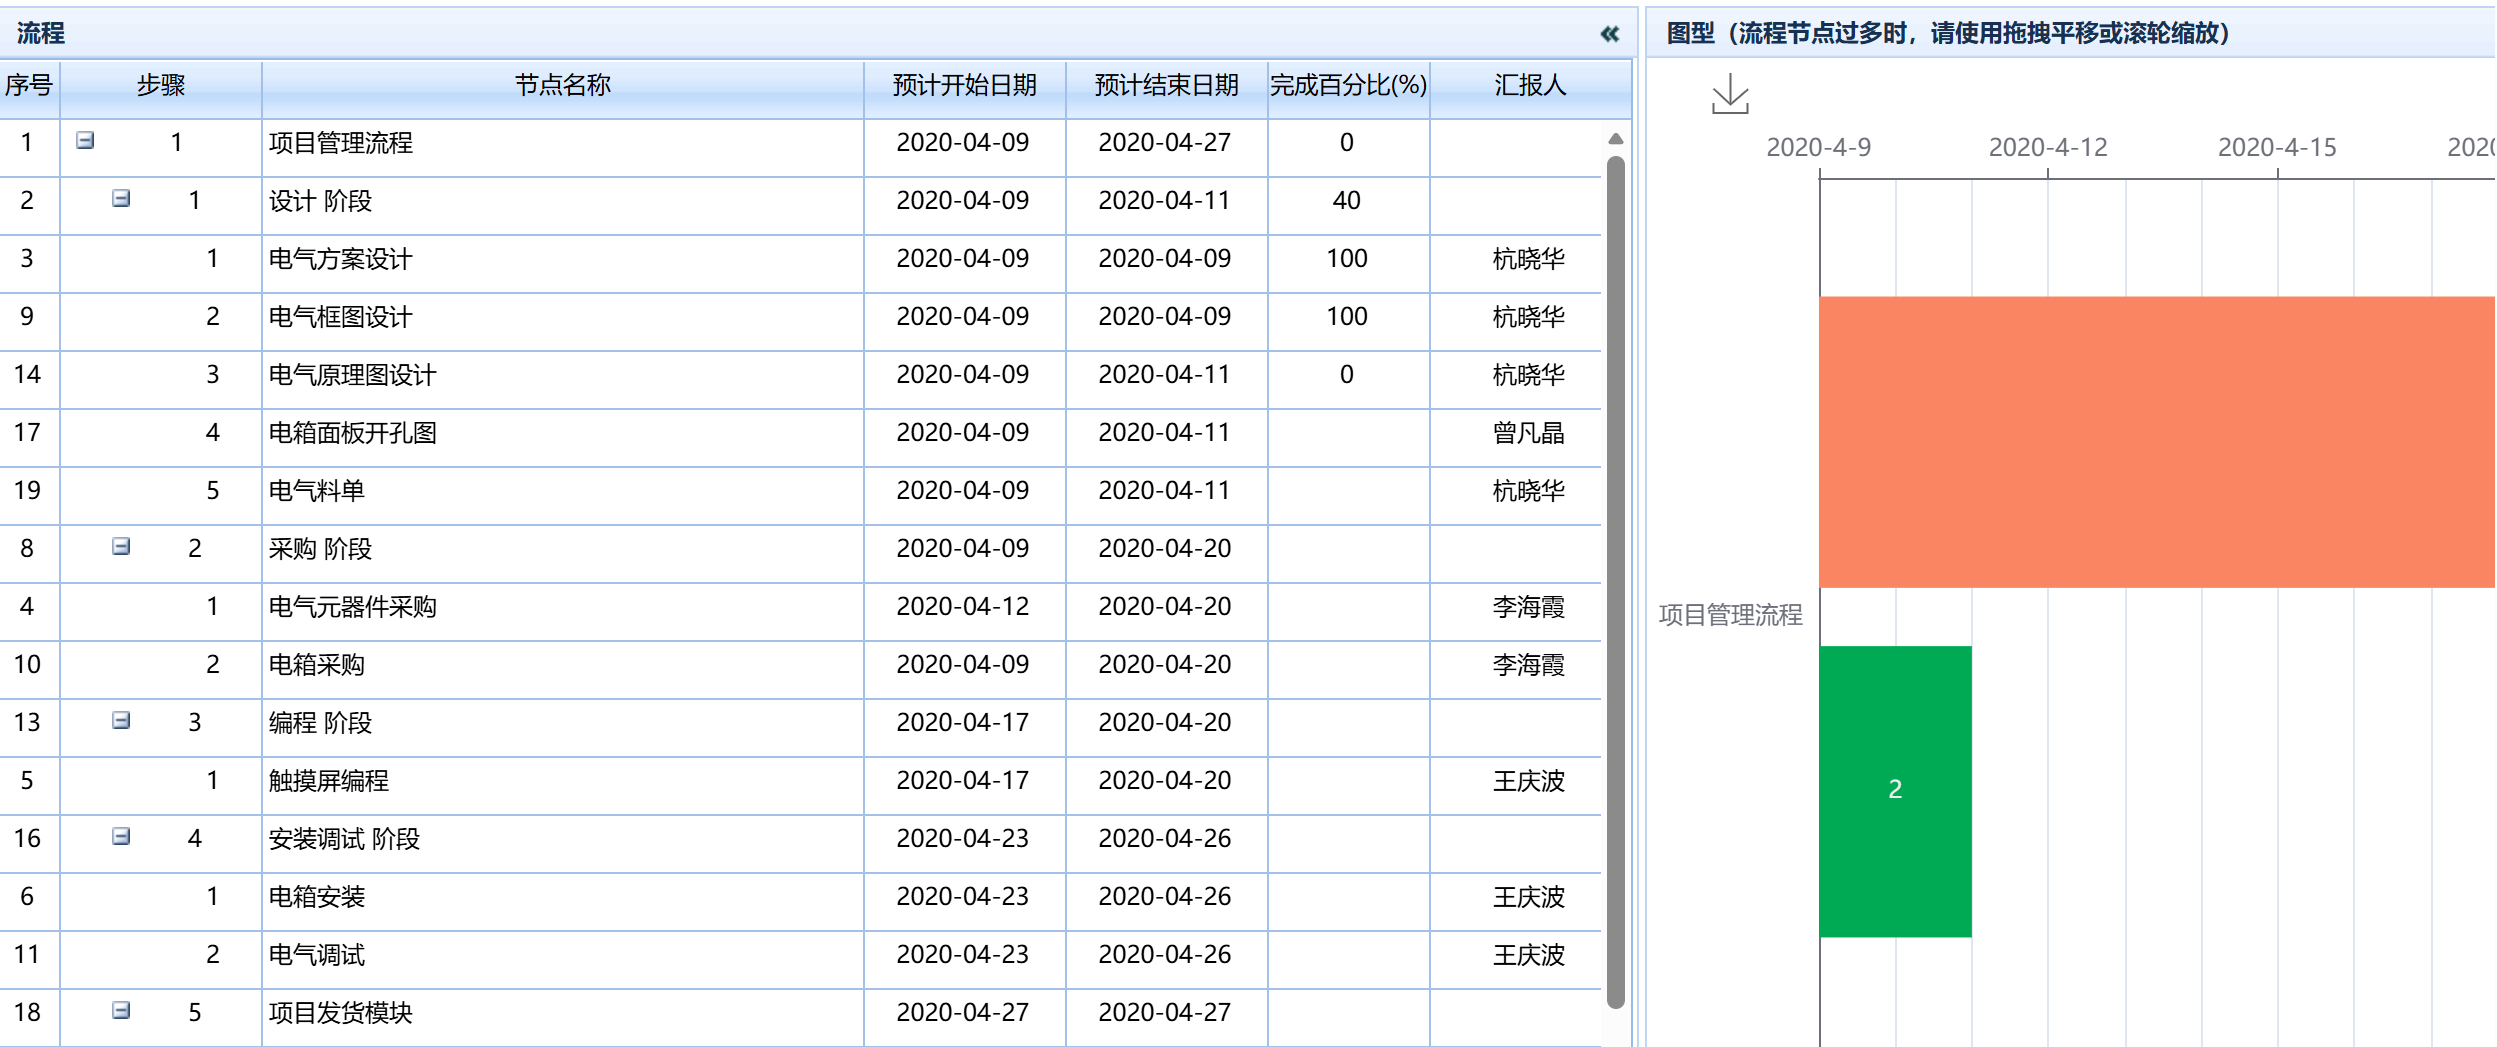Viewport: 2497px width, 1047px height.
Task: Collapse the flow panel with double-chevron icon
Action: coord(1609,34)
